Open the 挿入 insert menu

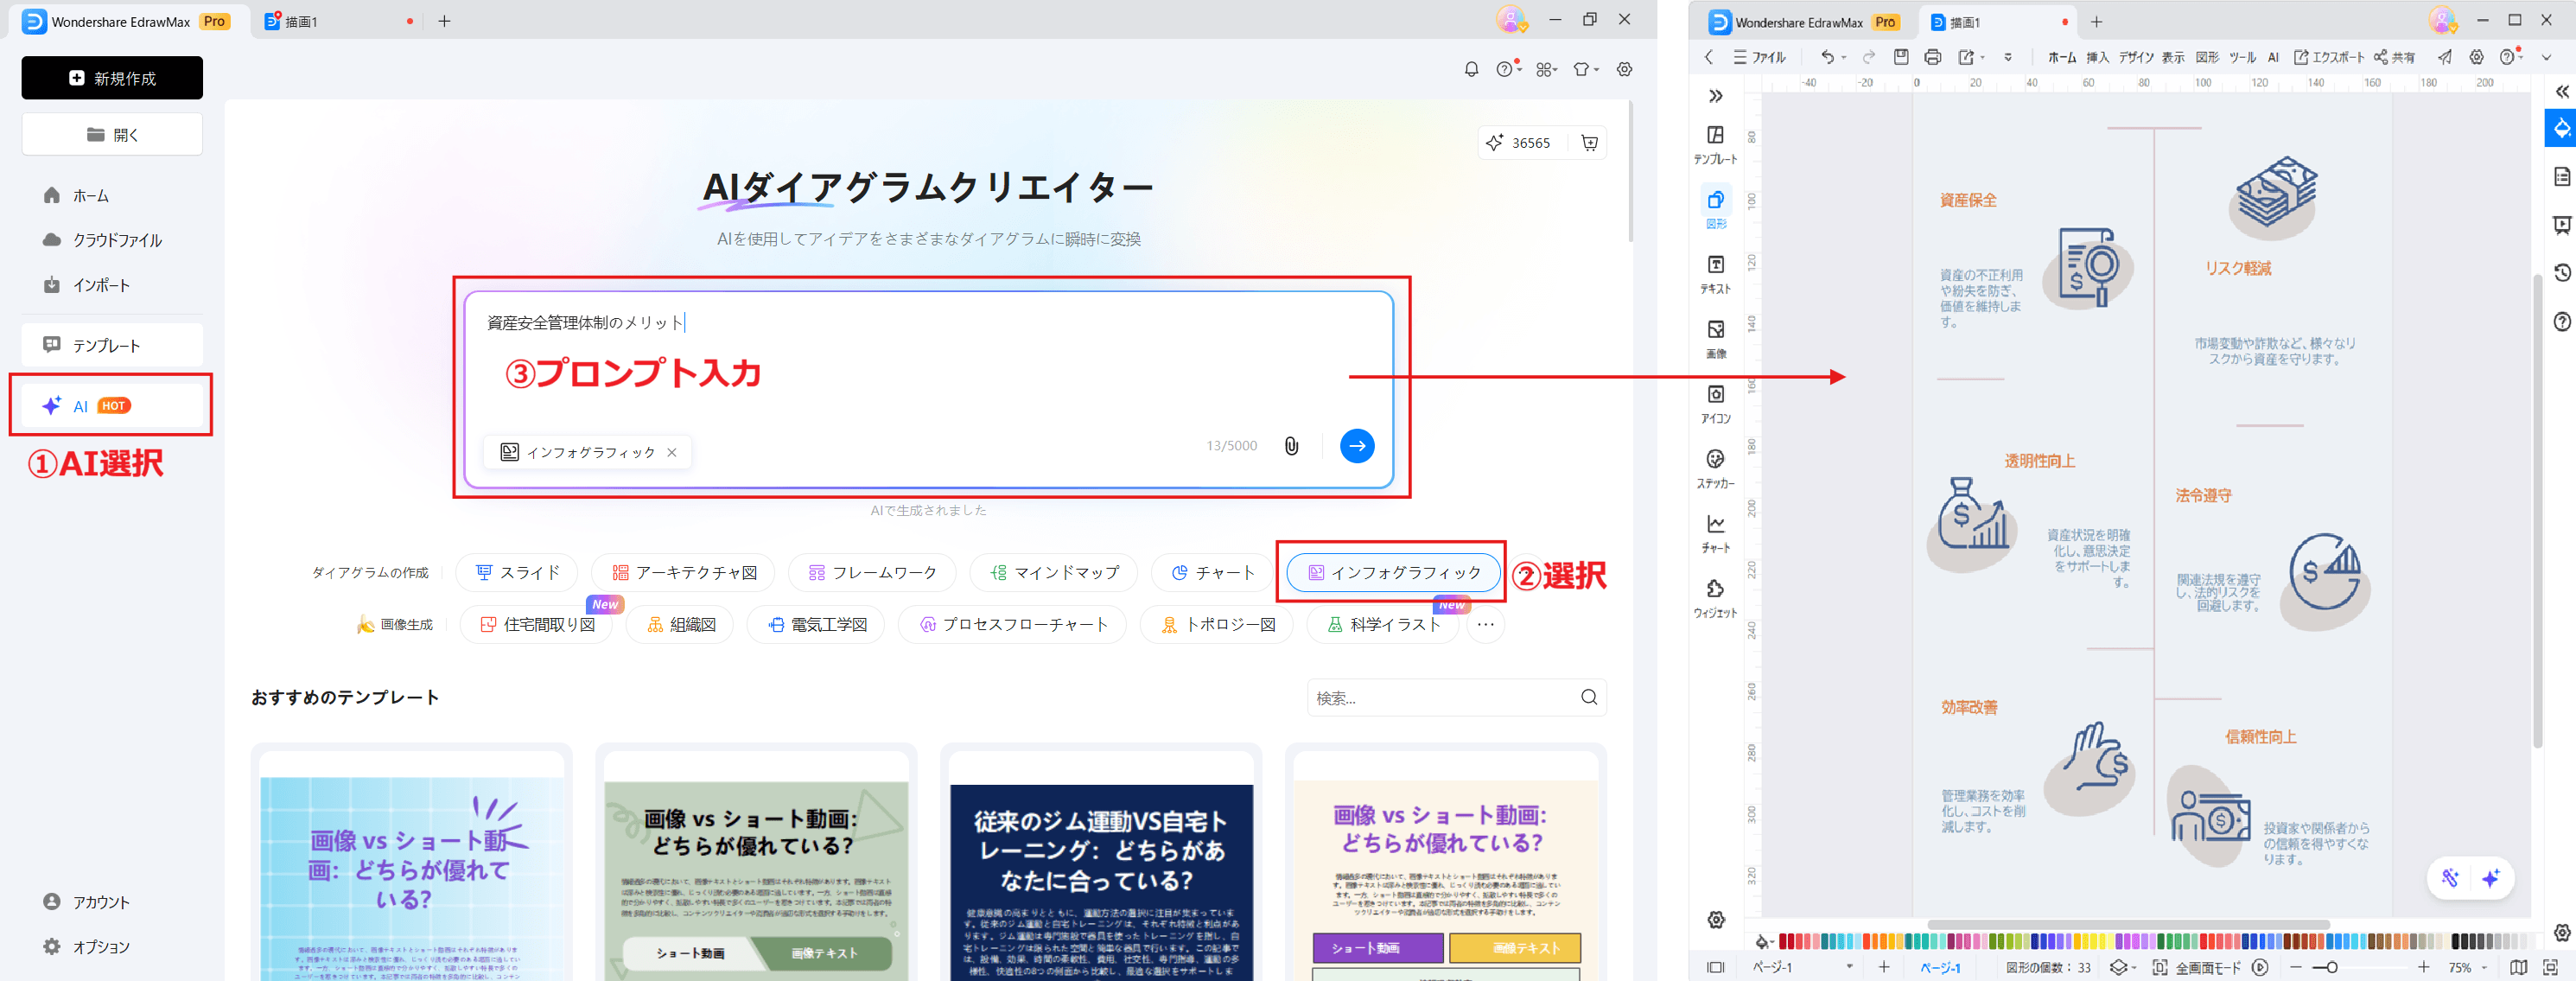(2097, 57)
